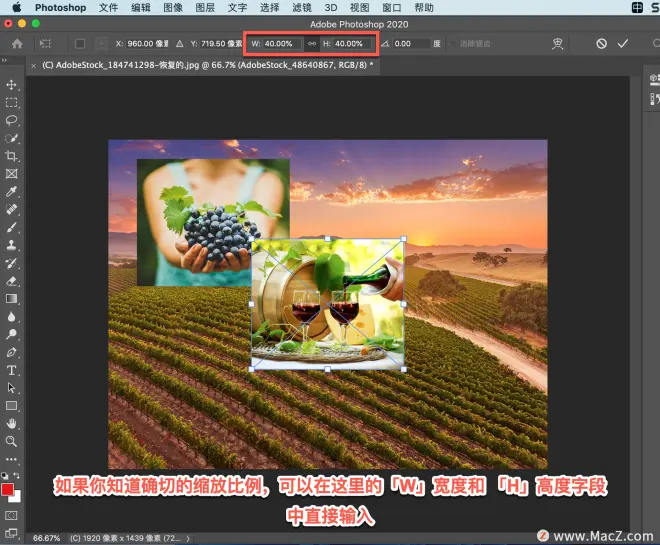Close the AdobeStock_184741298 document tab
660x545 pixels.
[33, 66]
